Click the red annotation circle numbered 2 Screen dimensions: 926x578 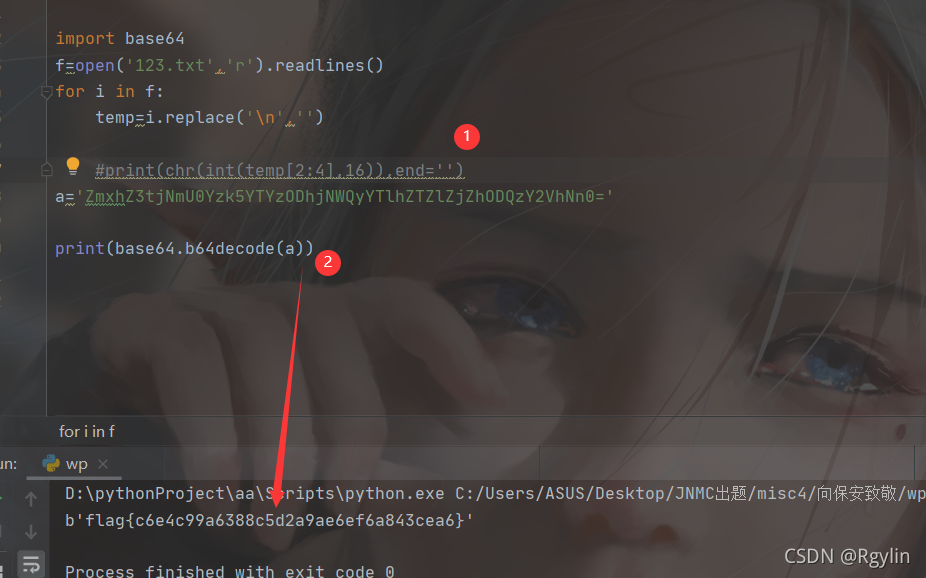(x=328, y=262)
